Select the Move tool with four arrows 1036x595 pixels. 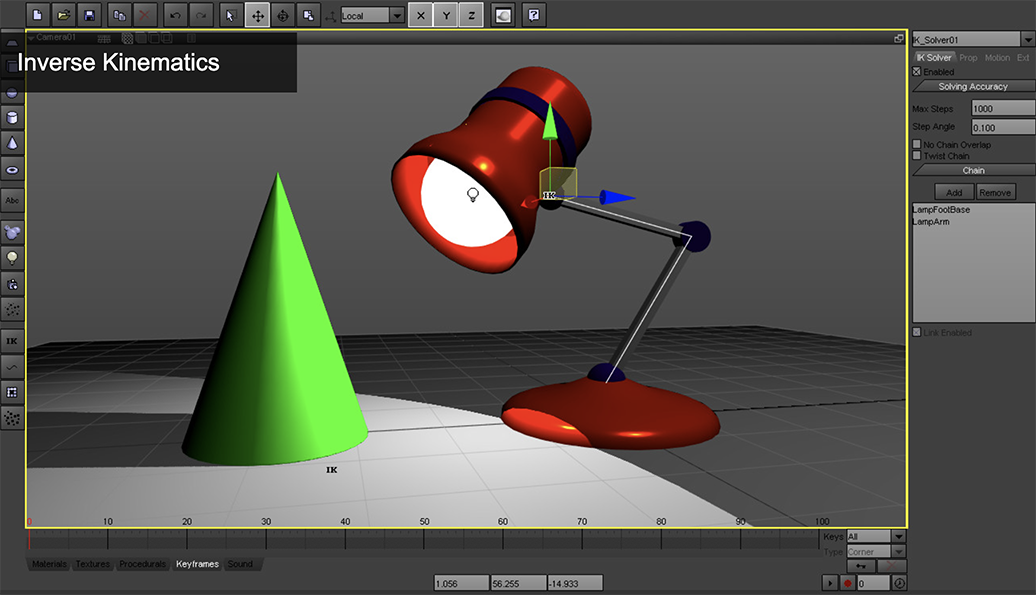click(257, 15)
